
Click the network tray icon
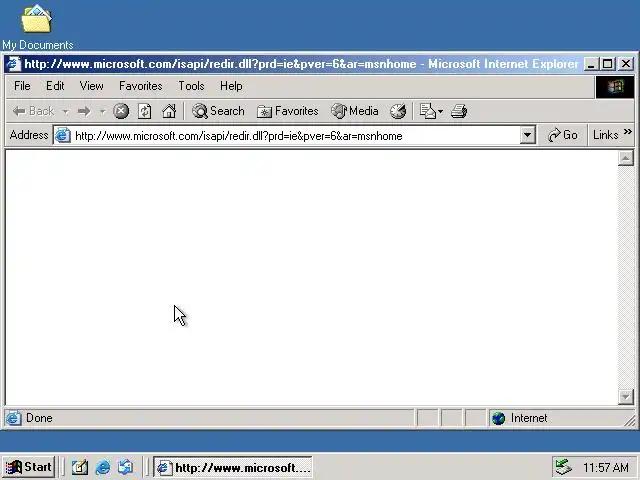pos(564,467)
